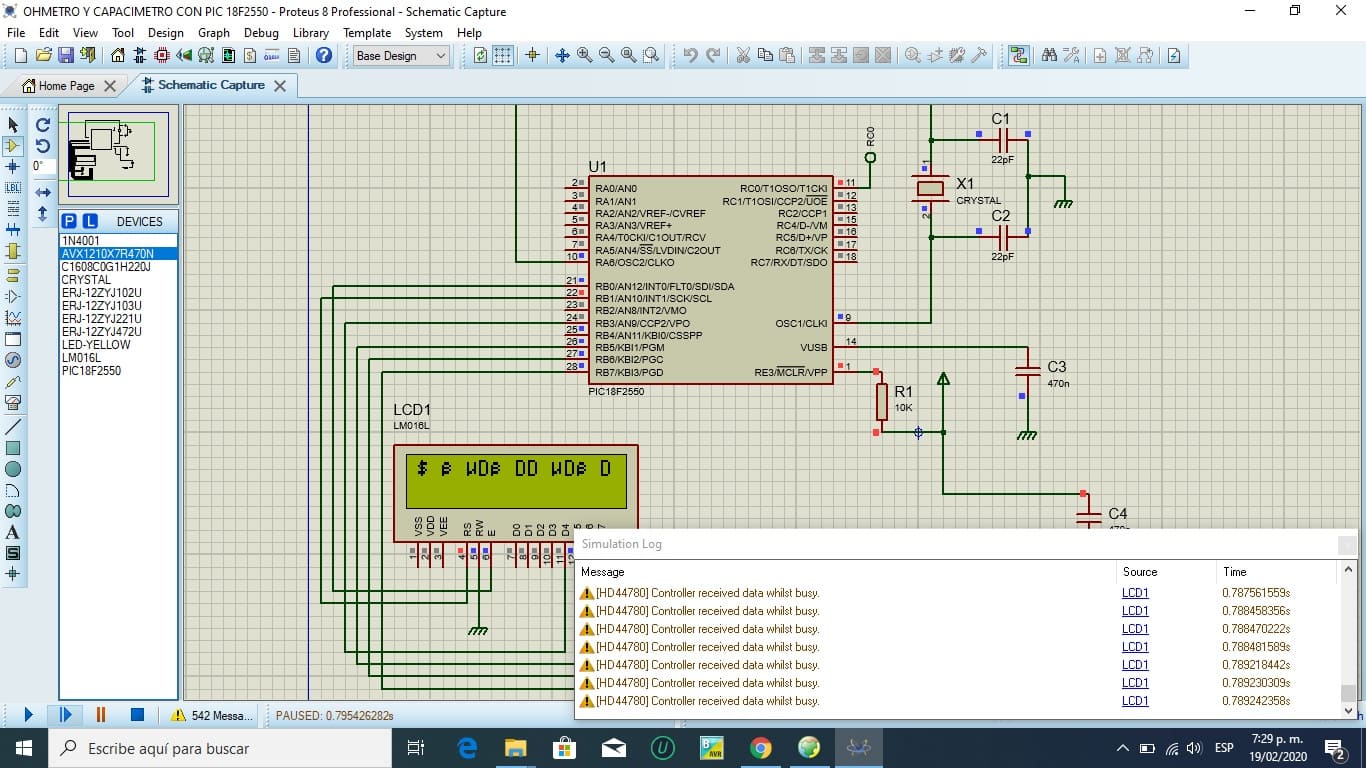Screen dimensions: 1366x768
Task: Open File Explorer from the taskbar
Action: tap(515, 748)
